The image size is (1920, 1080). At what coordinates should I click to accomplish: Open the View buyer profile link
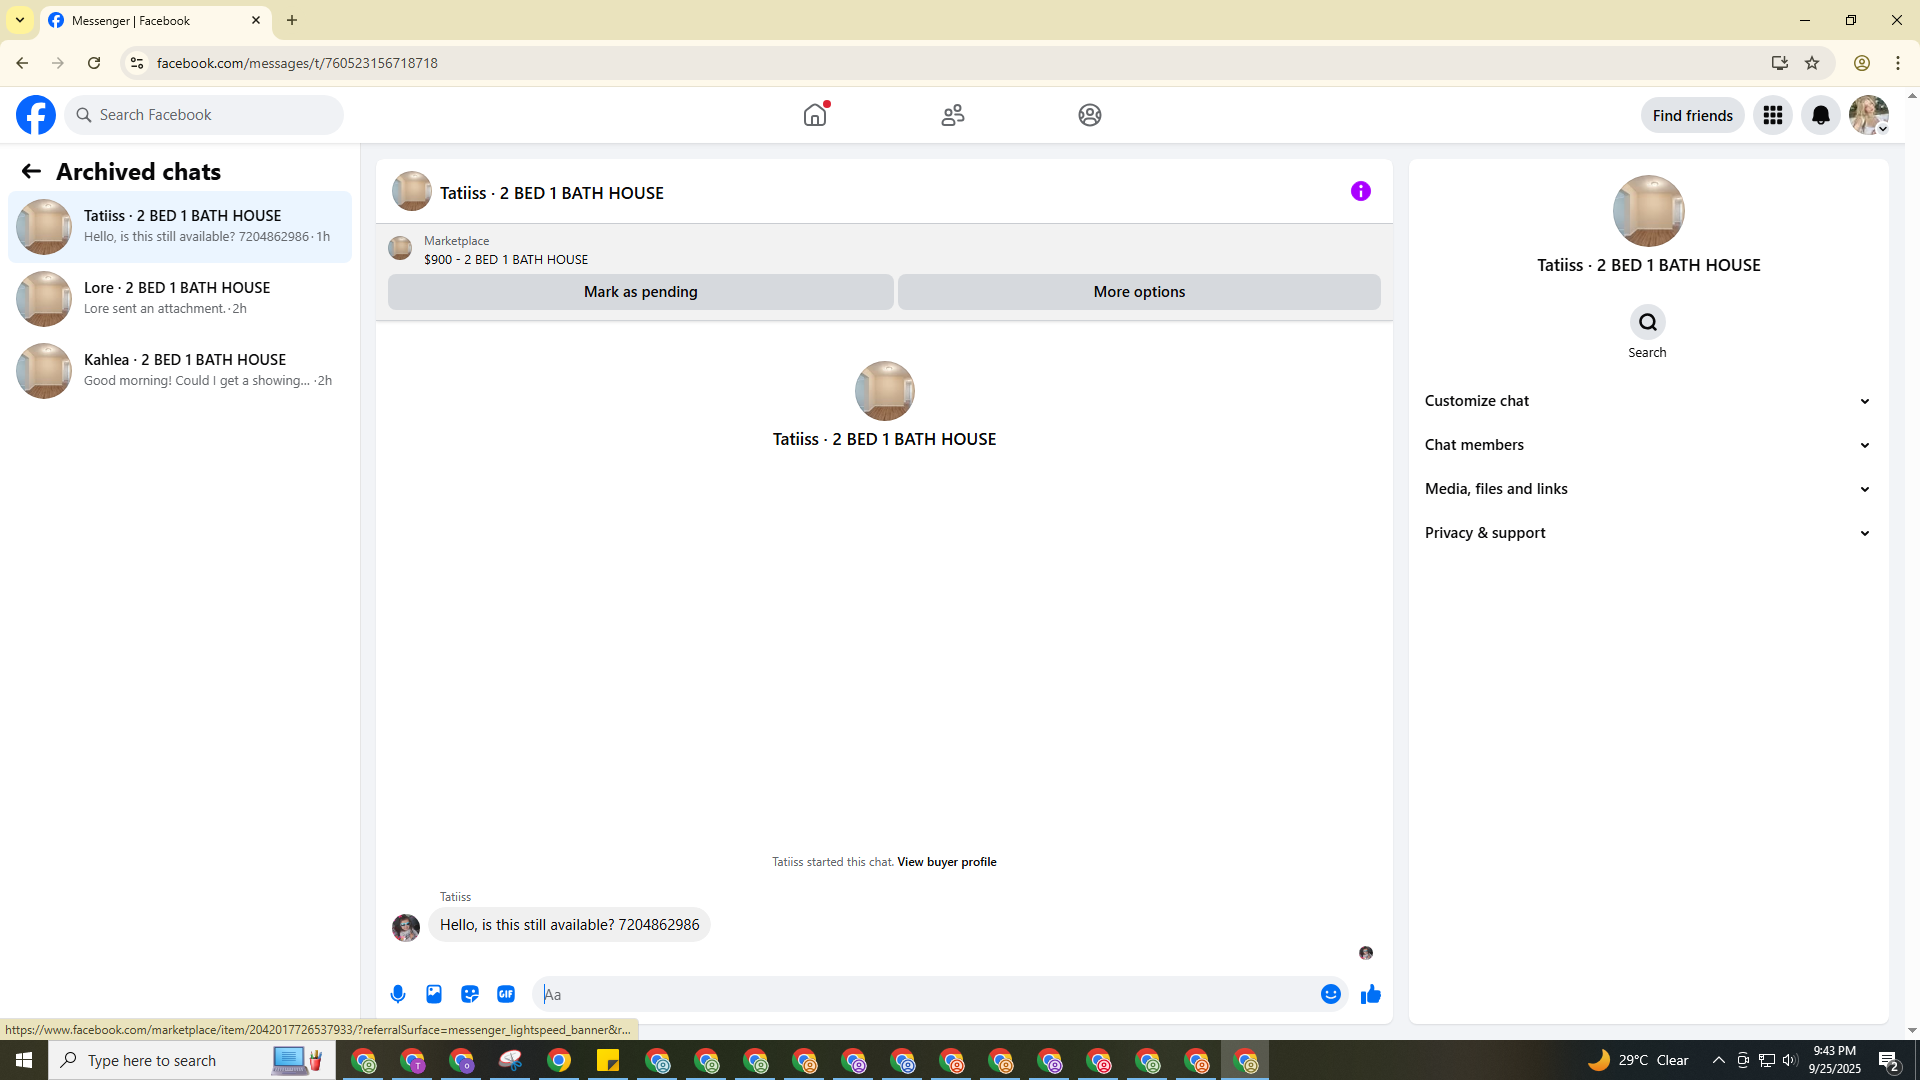tap(946, 862)
